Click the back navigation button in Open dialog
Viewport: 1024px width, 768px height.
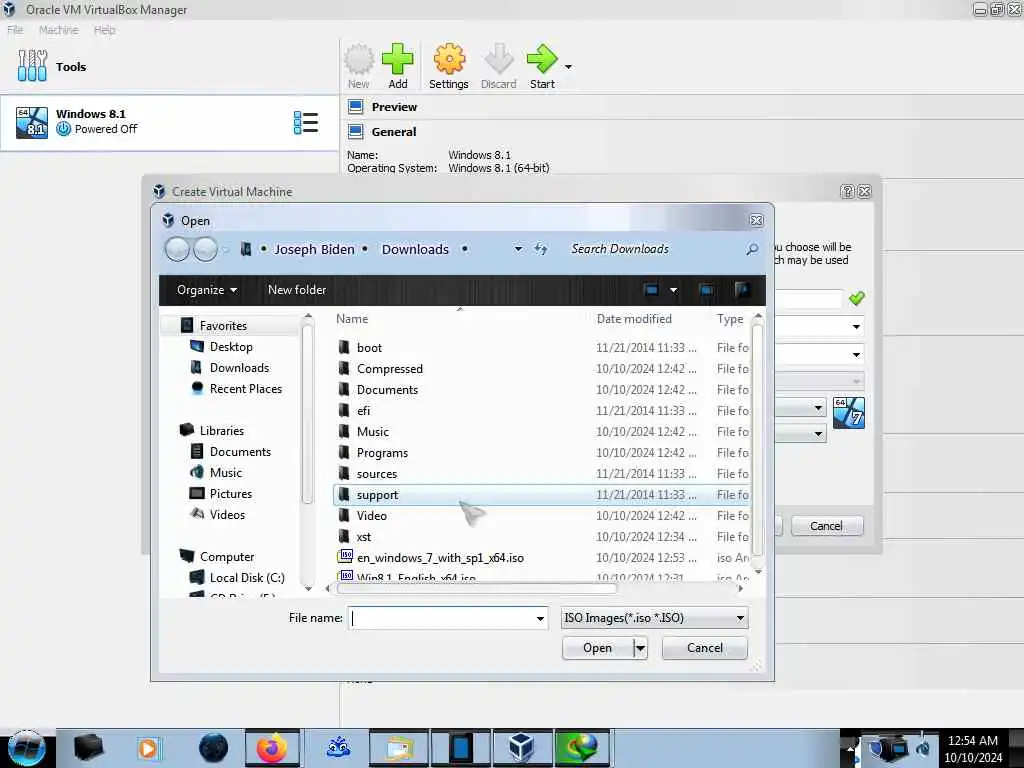click(177, 249)
